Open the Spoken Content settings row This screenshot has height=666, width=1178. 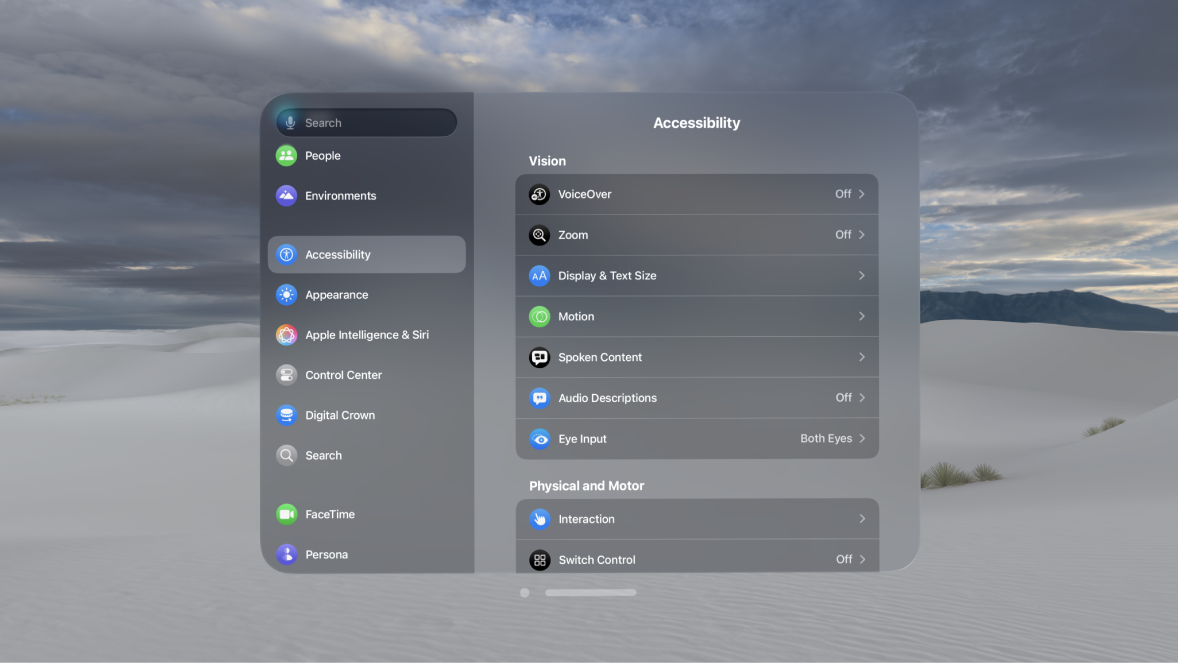click(697, 357)
